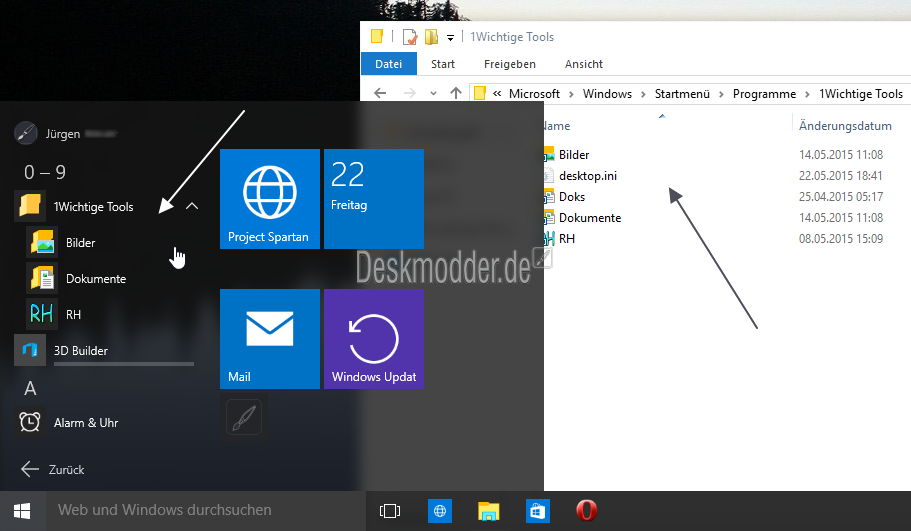Select the desktop.ini file
Viewport: 911px width, 531px height.
click(x=587, y=175)
